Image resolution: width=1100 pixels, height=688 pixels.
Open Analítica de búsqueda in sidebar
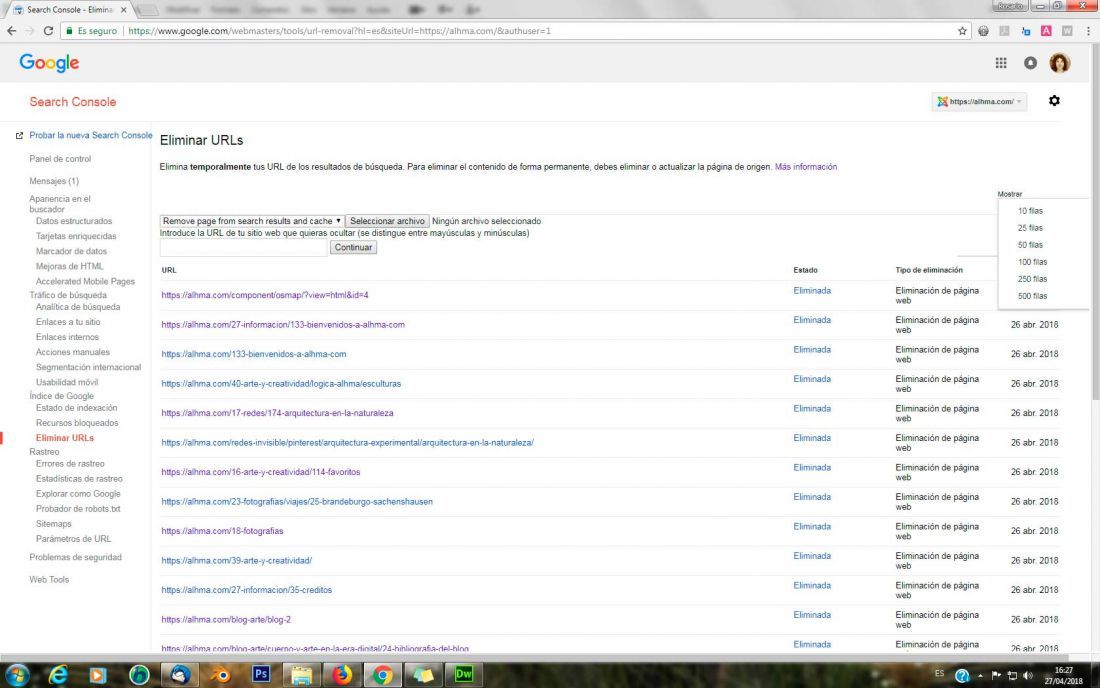click(x=78, y=306)
